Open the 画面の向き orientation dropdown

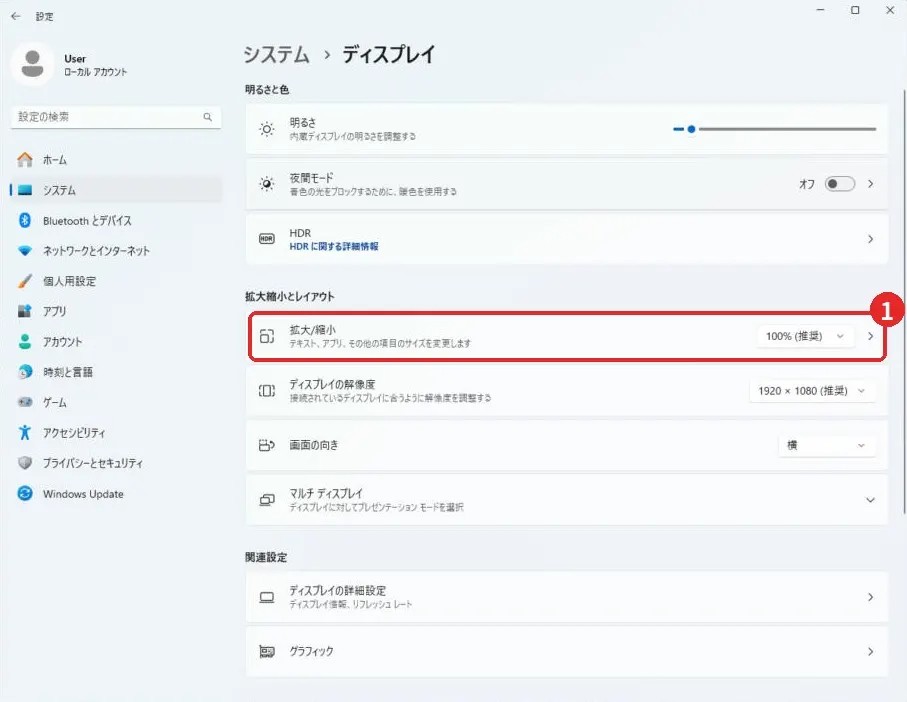click(x=825, y=445)
